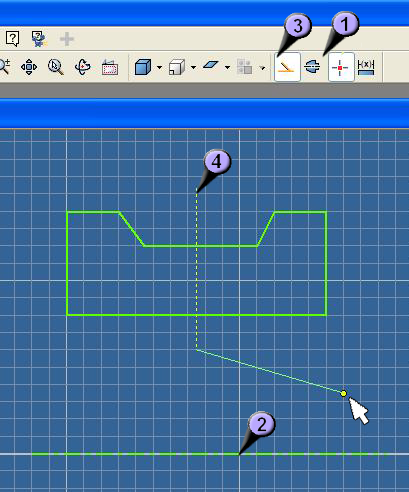Click the yellow endpoint of the sketched line
409x492 pixels.
point(343,394)
